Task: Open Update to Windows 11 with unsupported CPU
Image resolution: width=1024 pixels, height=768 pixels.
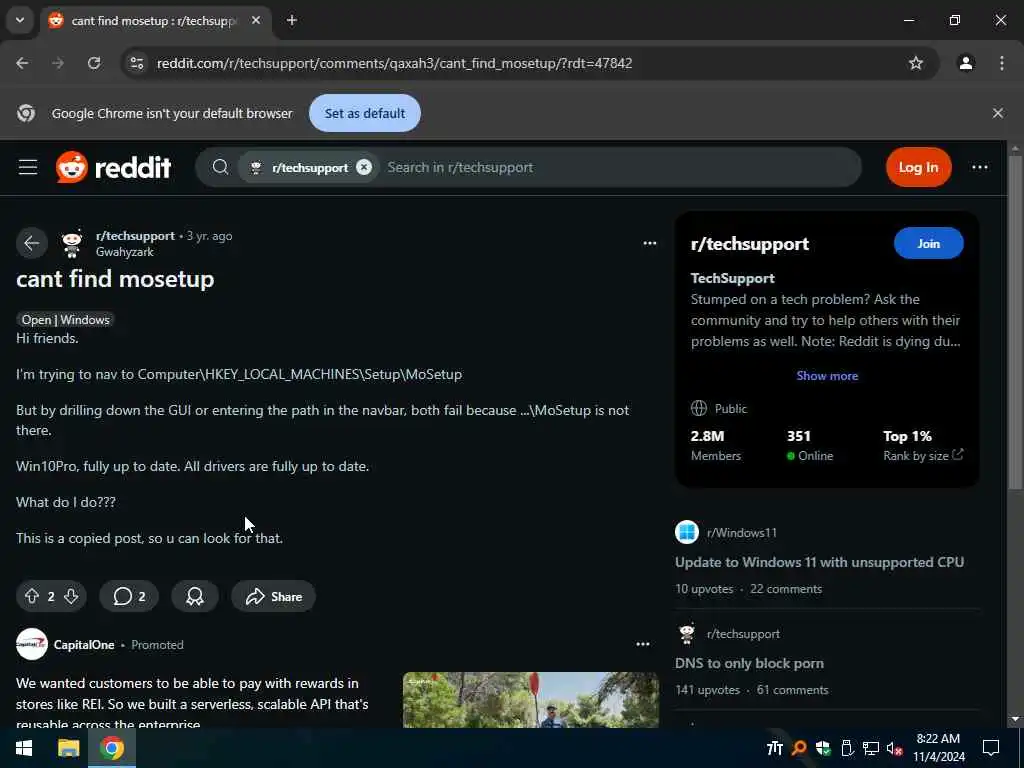Action: point(819,562)
